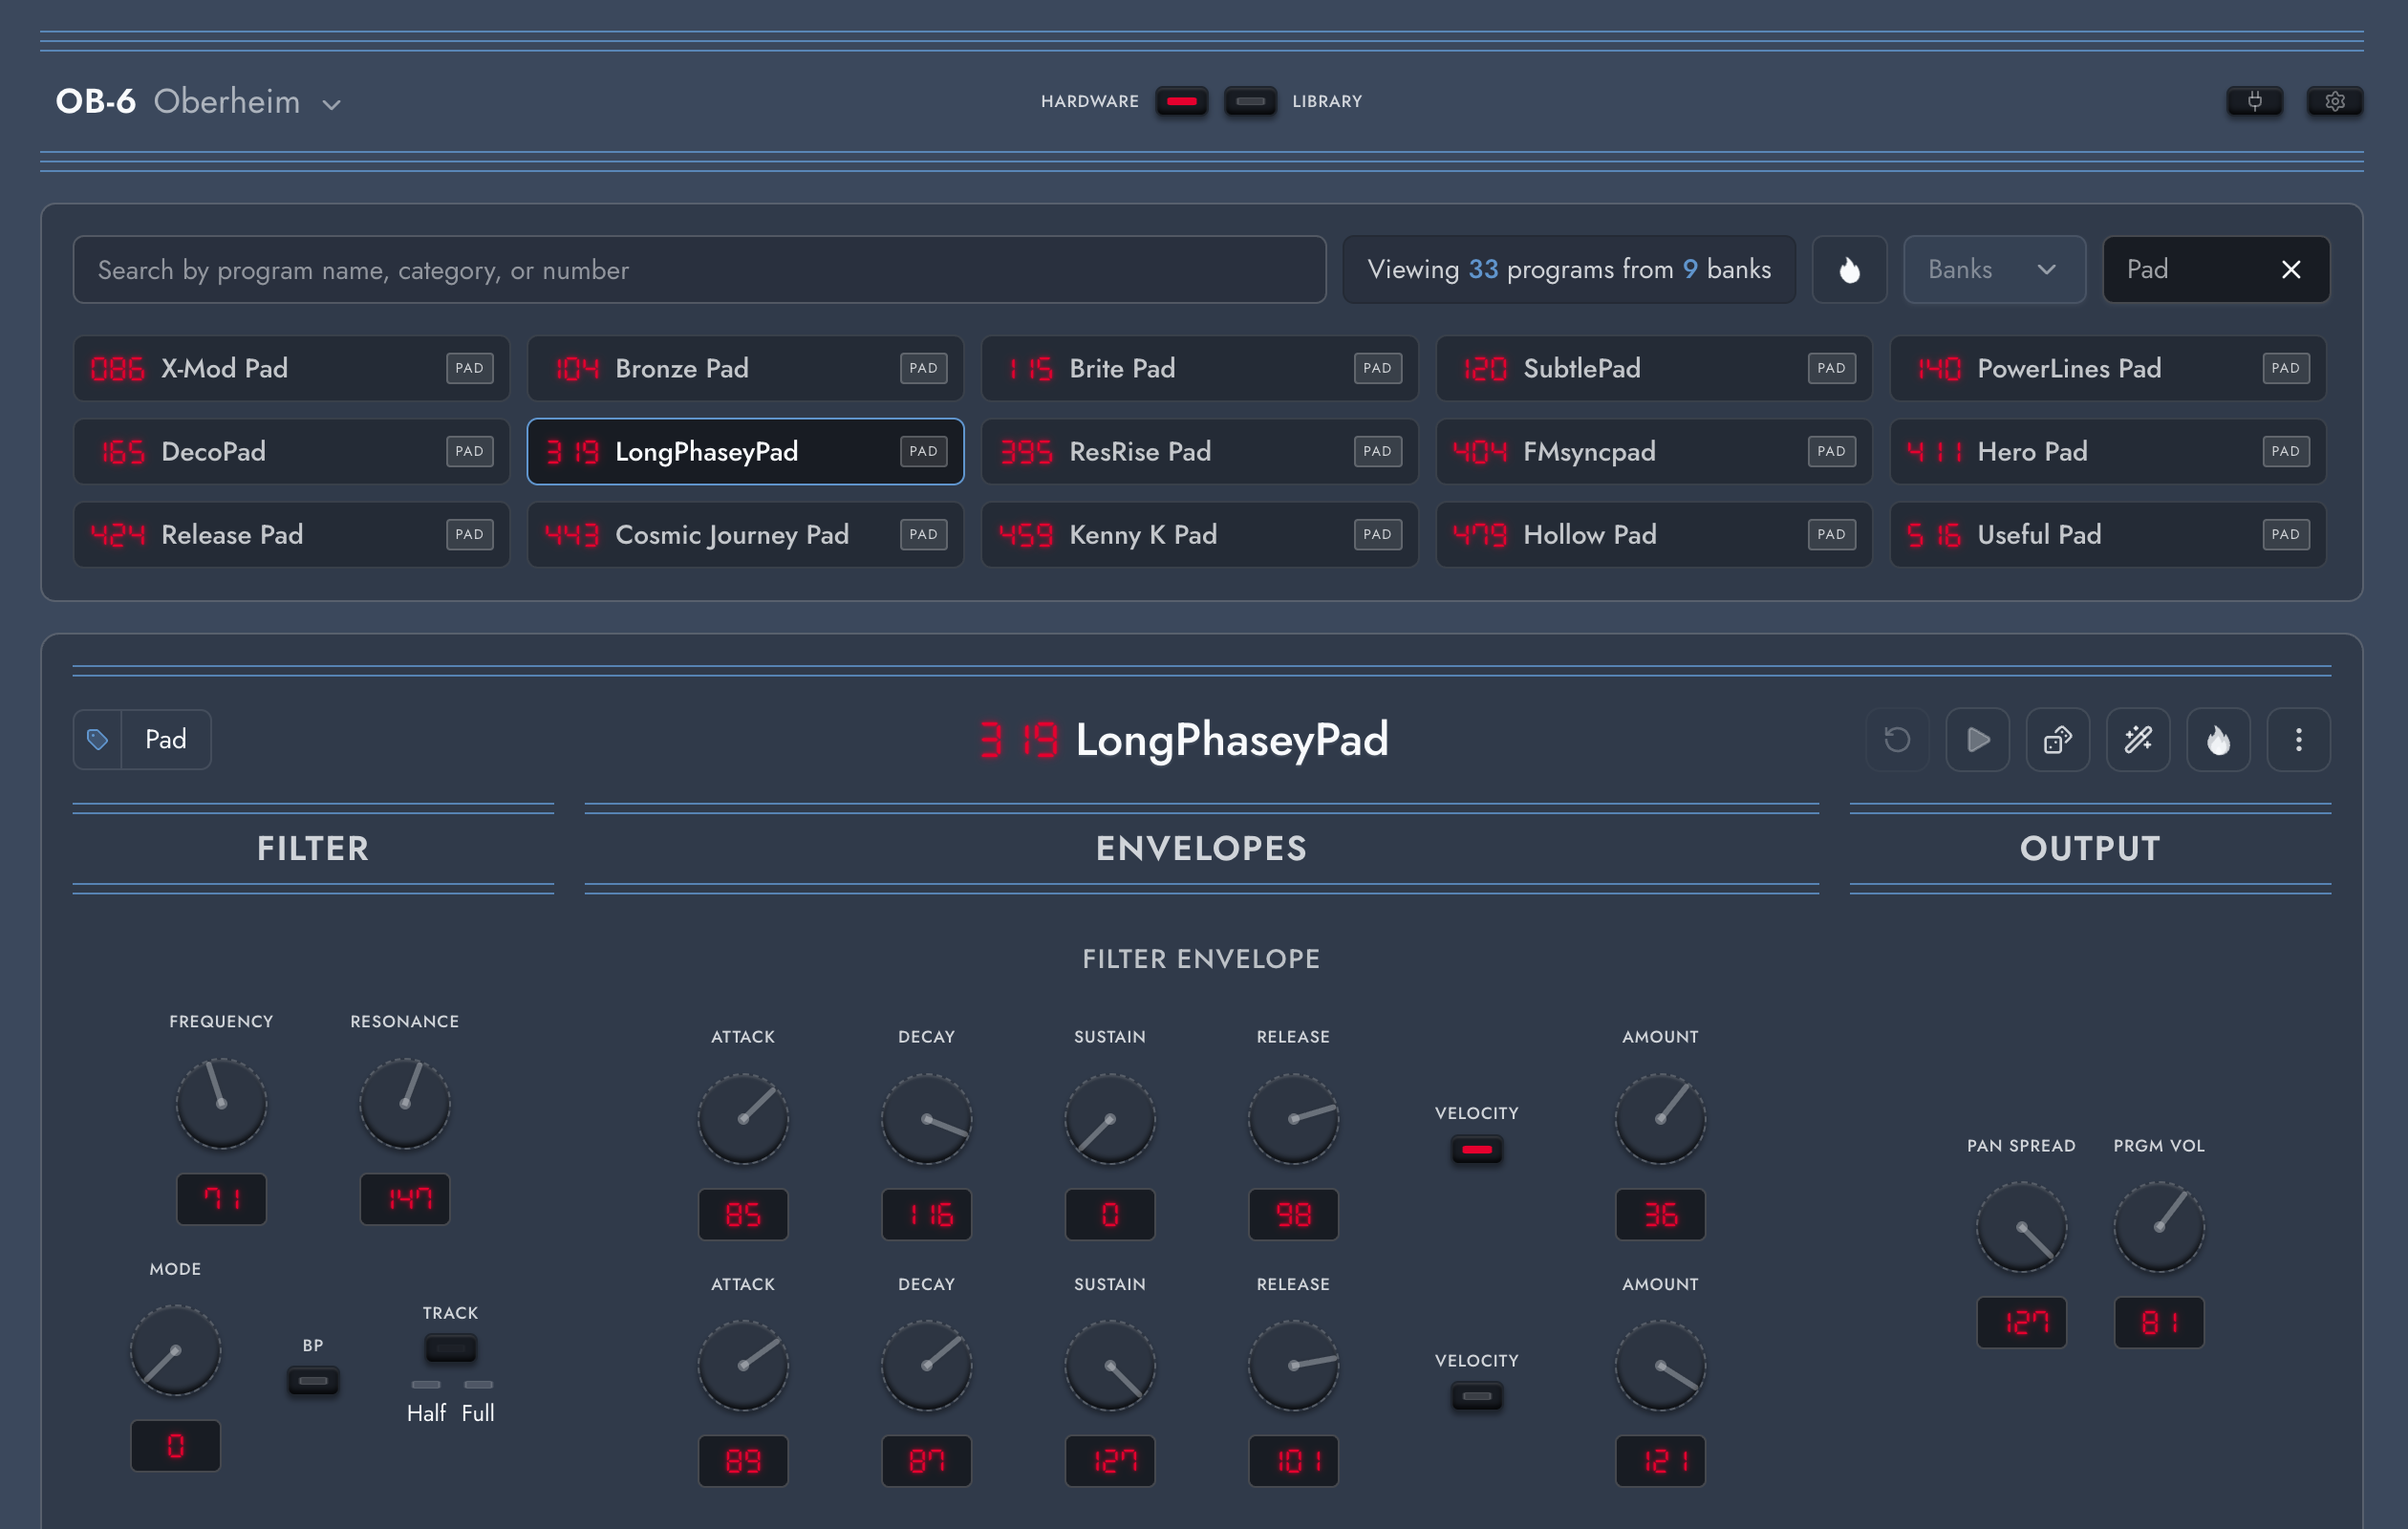Select program 165 DecoPad
This screenshot has height=1529, width=2408.
coord(291,451)
